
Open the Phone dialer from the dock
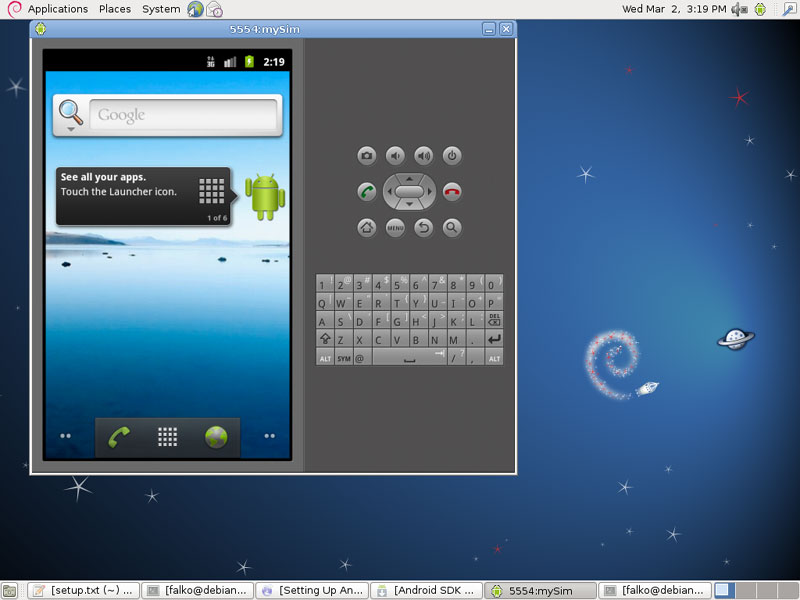[x=118, y=437]
